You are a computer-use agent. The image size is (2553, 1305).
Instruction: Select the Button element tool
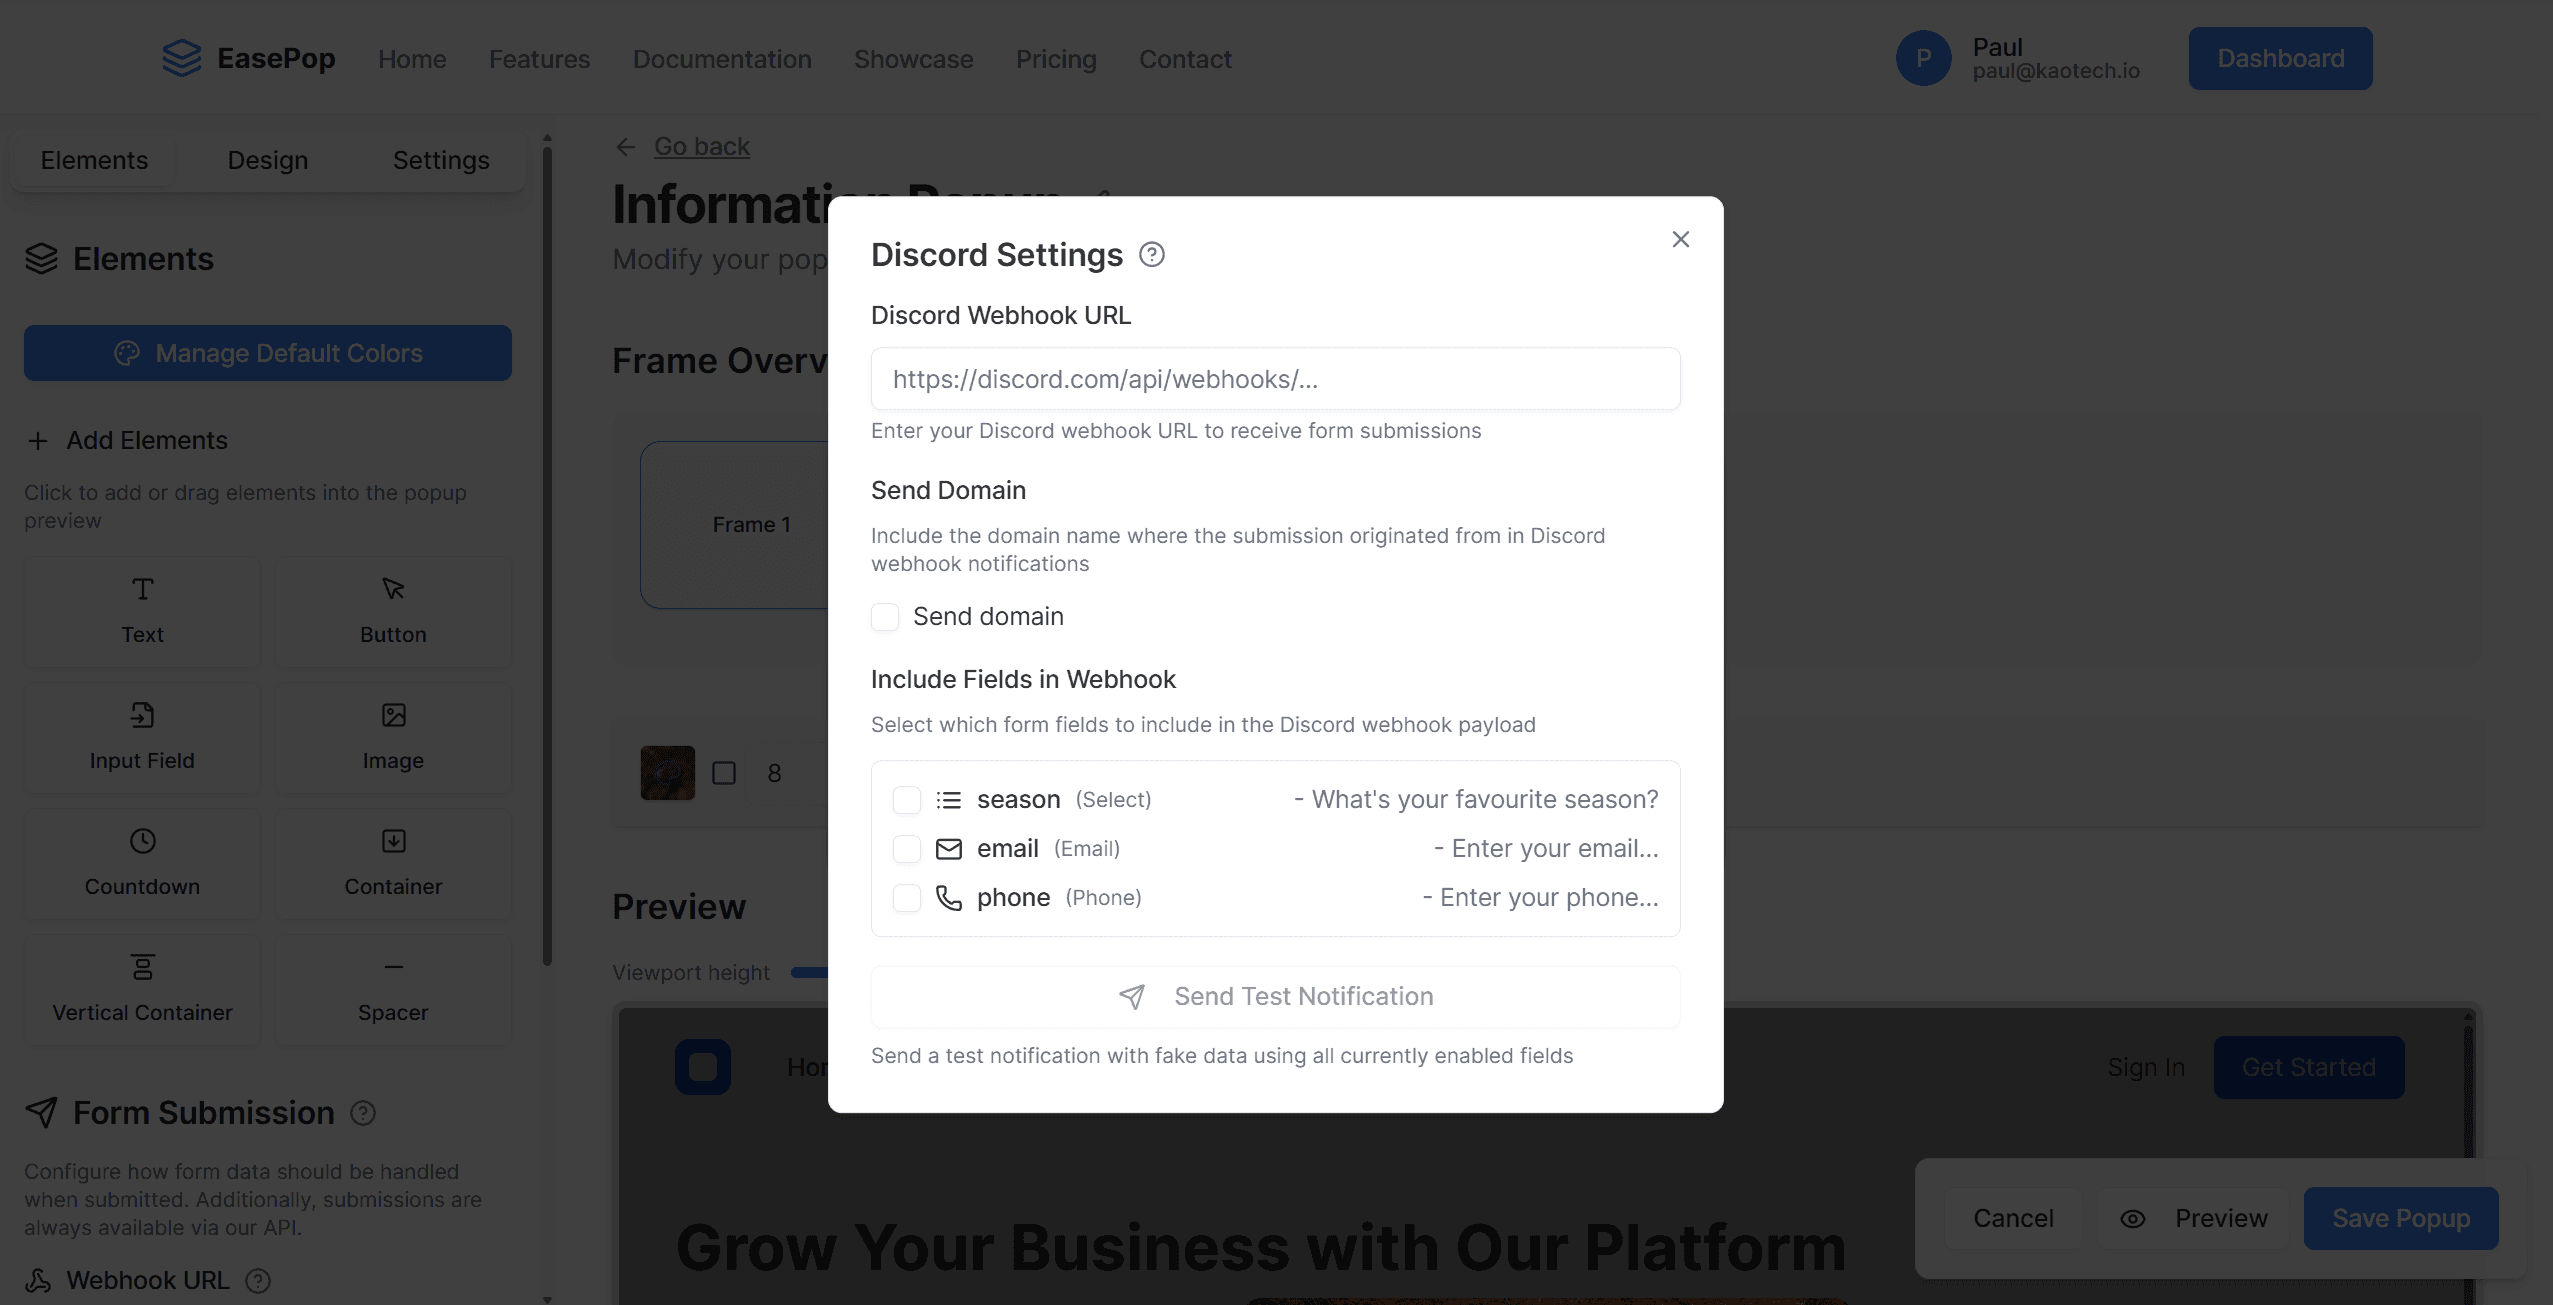click(x=392, y=611)
